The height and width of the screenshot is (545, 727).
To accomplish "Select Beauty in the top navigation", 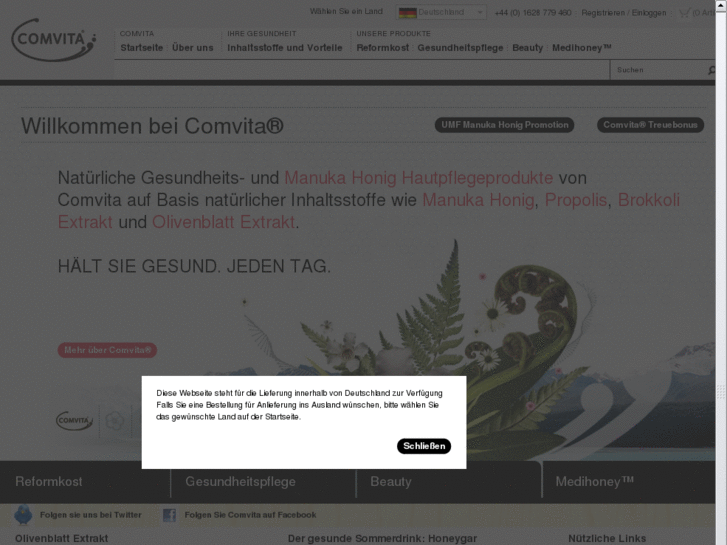I will tap(527, 48).
